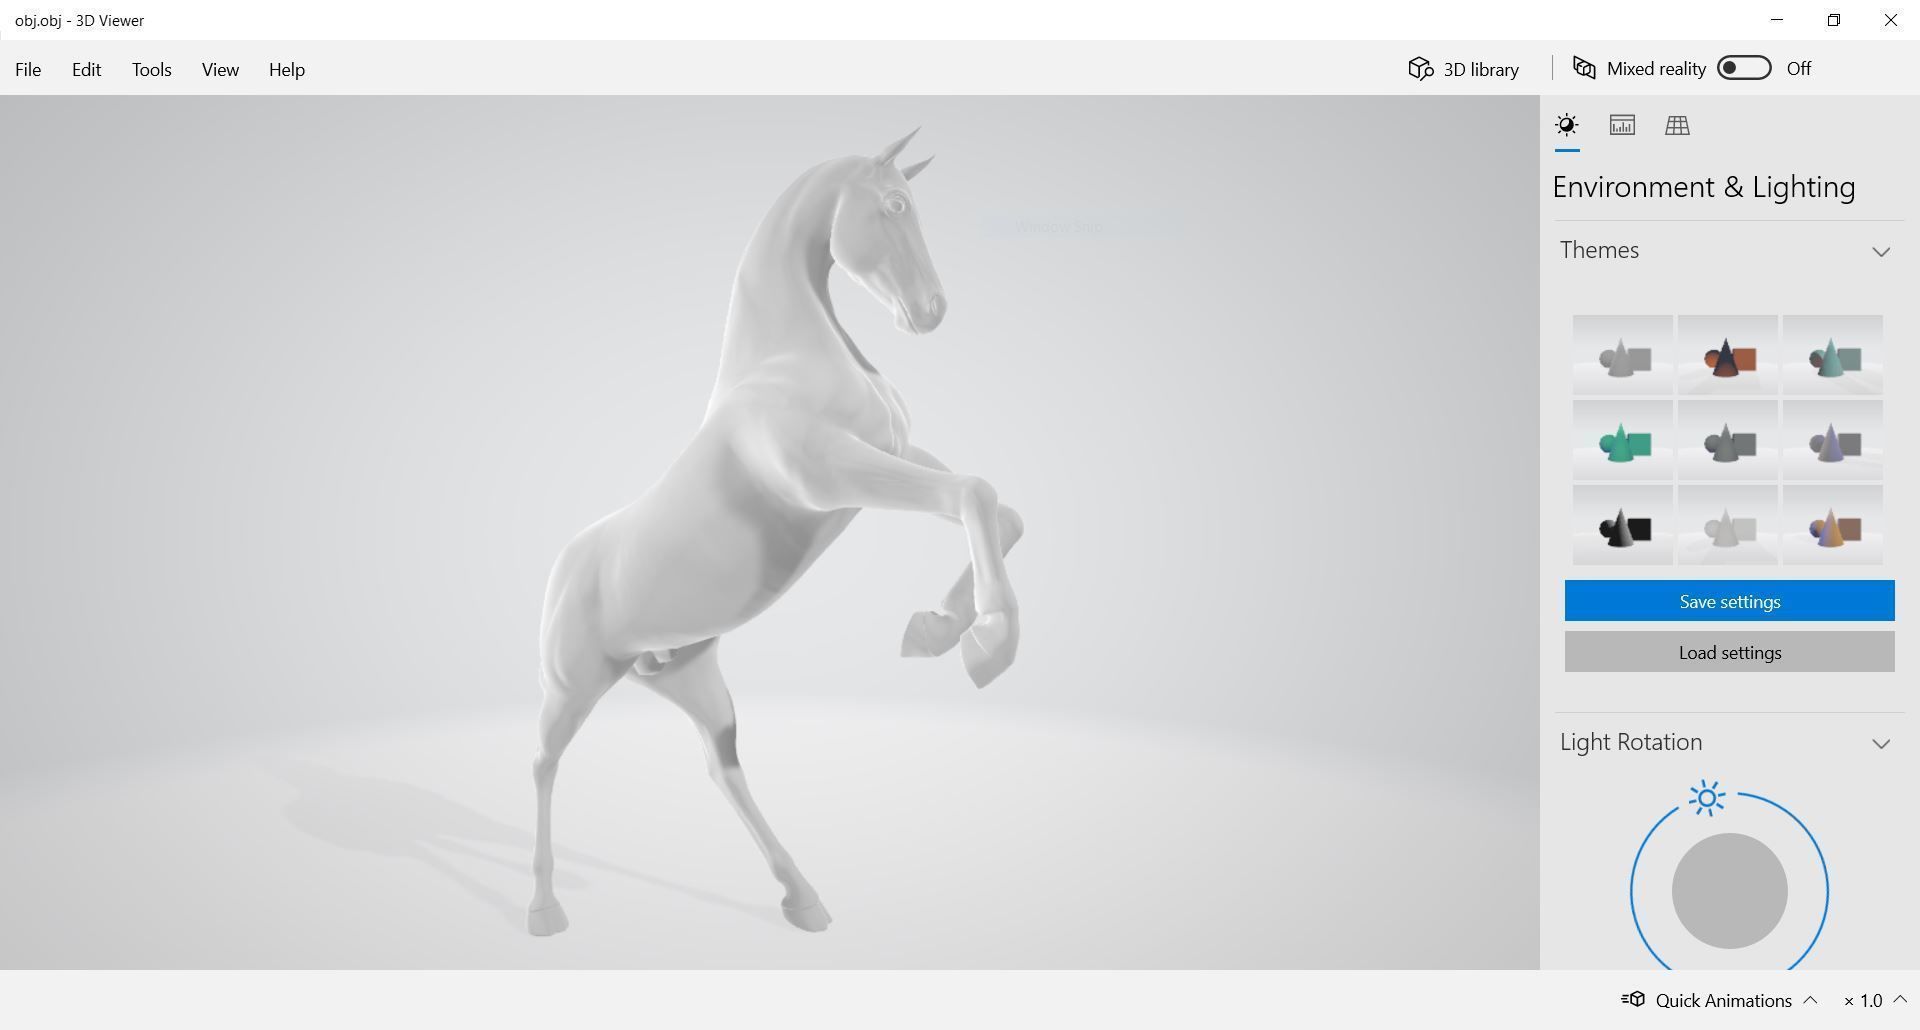Click the sun handle on light rotation ring
The image size is (1920, 1030).
tap(1707, 798)
